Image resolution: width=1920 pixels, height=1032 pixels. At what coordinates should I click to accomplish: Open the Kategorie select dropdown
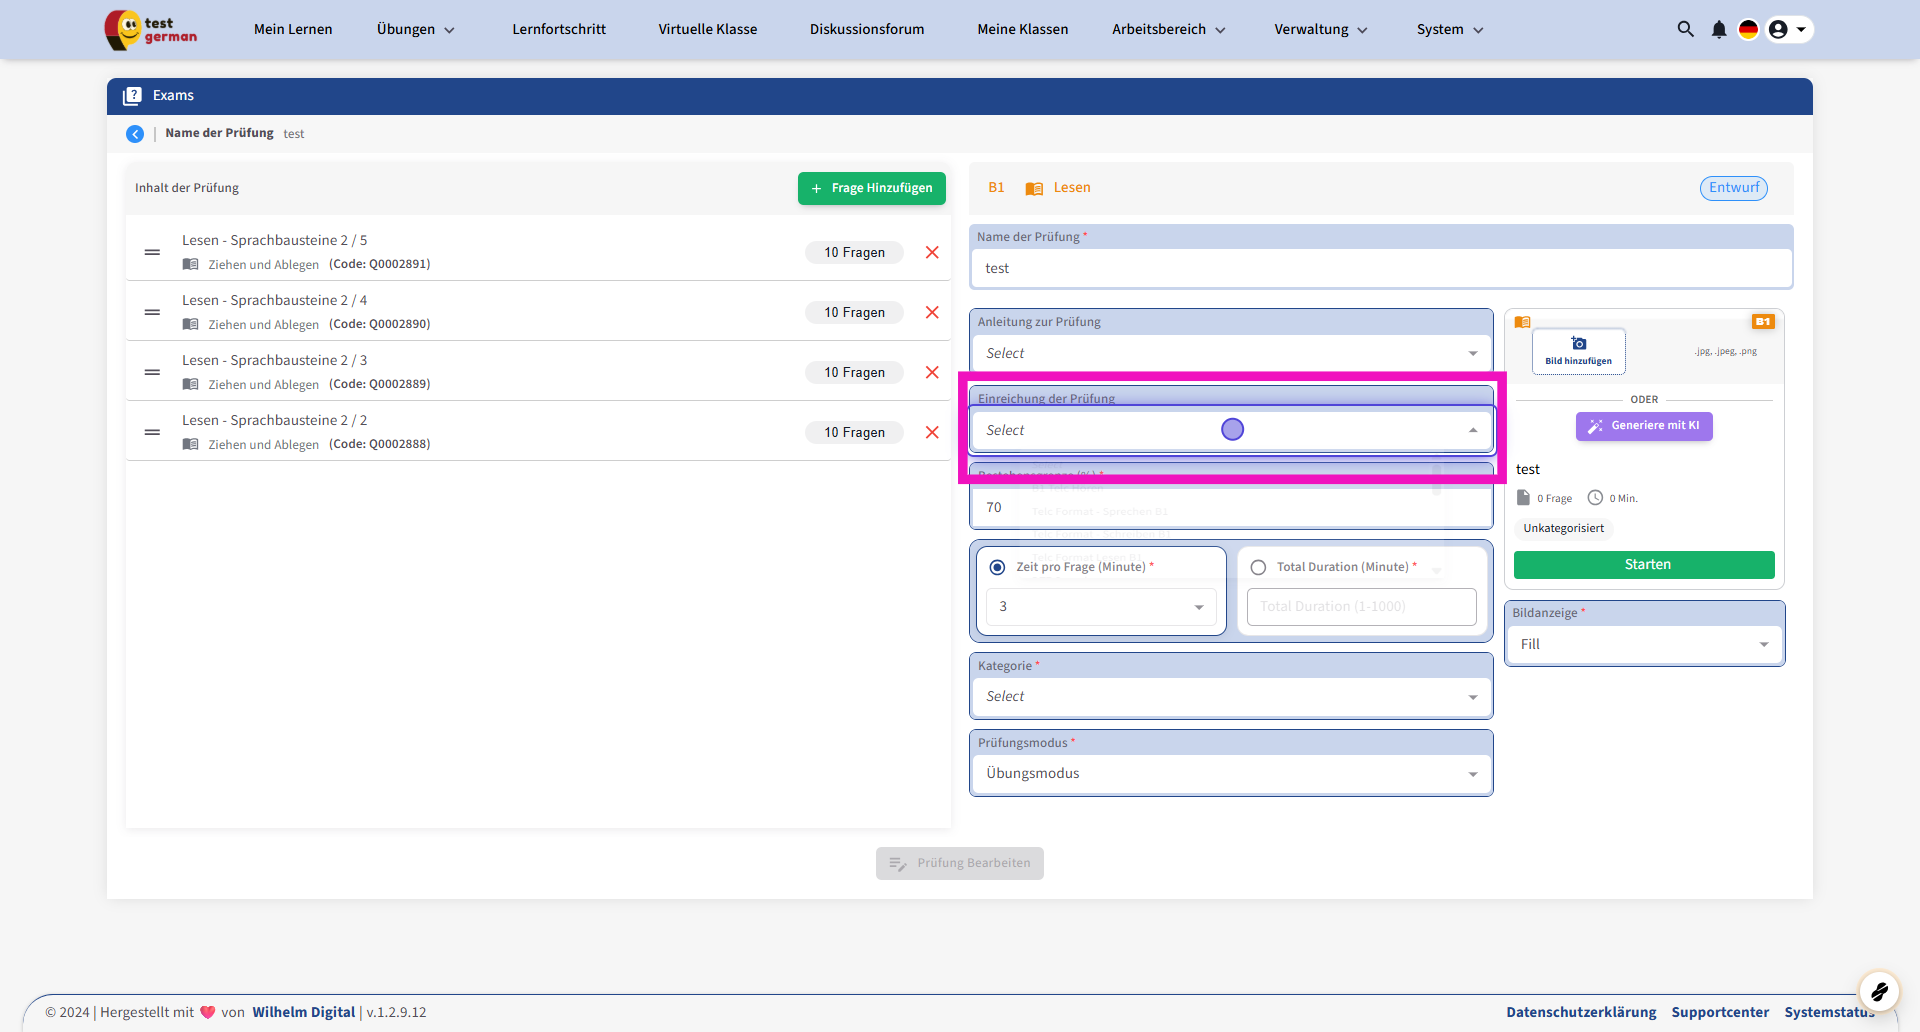coord(1230,696)
